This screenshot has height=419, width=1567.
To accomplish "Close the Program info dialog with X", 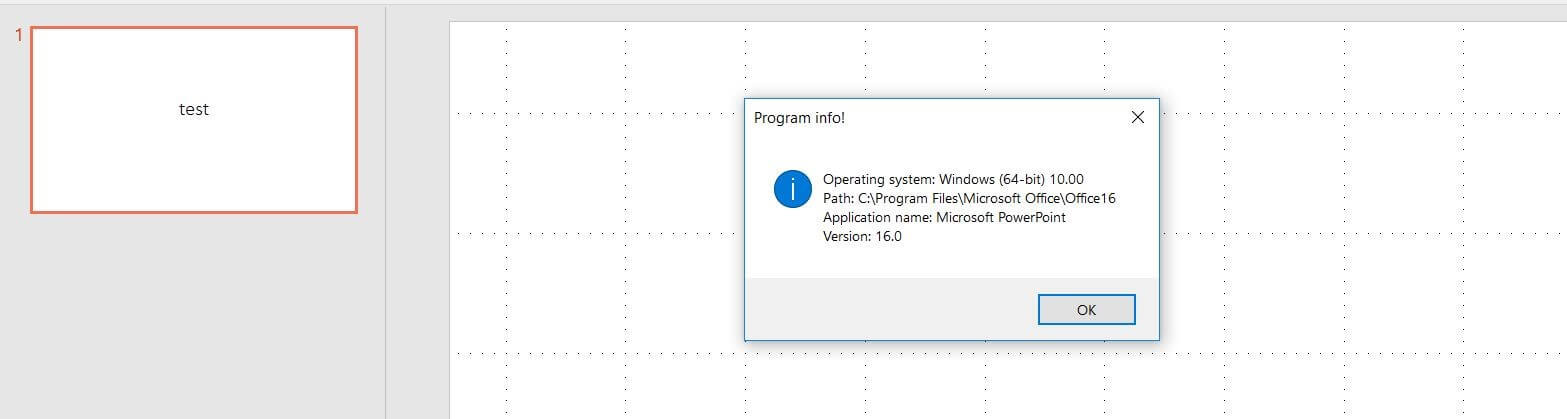I will click(1137, 118).
